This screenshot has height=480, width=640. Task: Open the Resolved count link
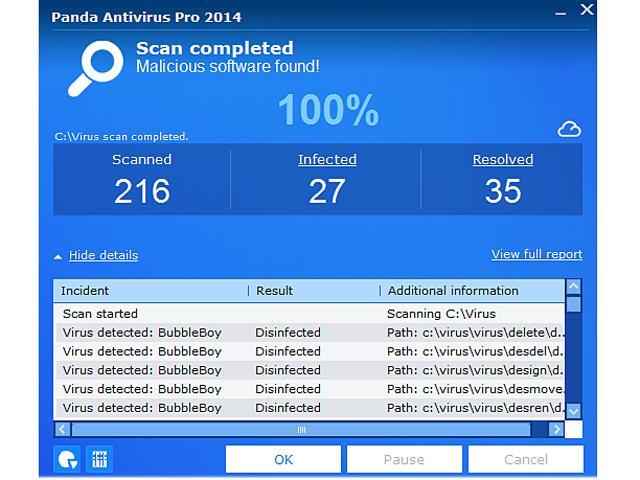pos(503,160)
